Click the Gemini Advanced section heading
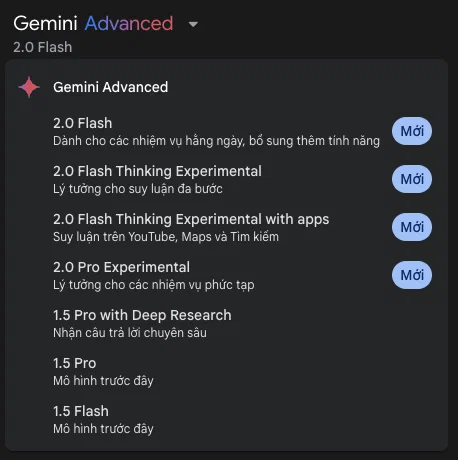This screenshot has height=460, width=458. [111, 87]
